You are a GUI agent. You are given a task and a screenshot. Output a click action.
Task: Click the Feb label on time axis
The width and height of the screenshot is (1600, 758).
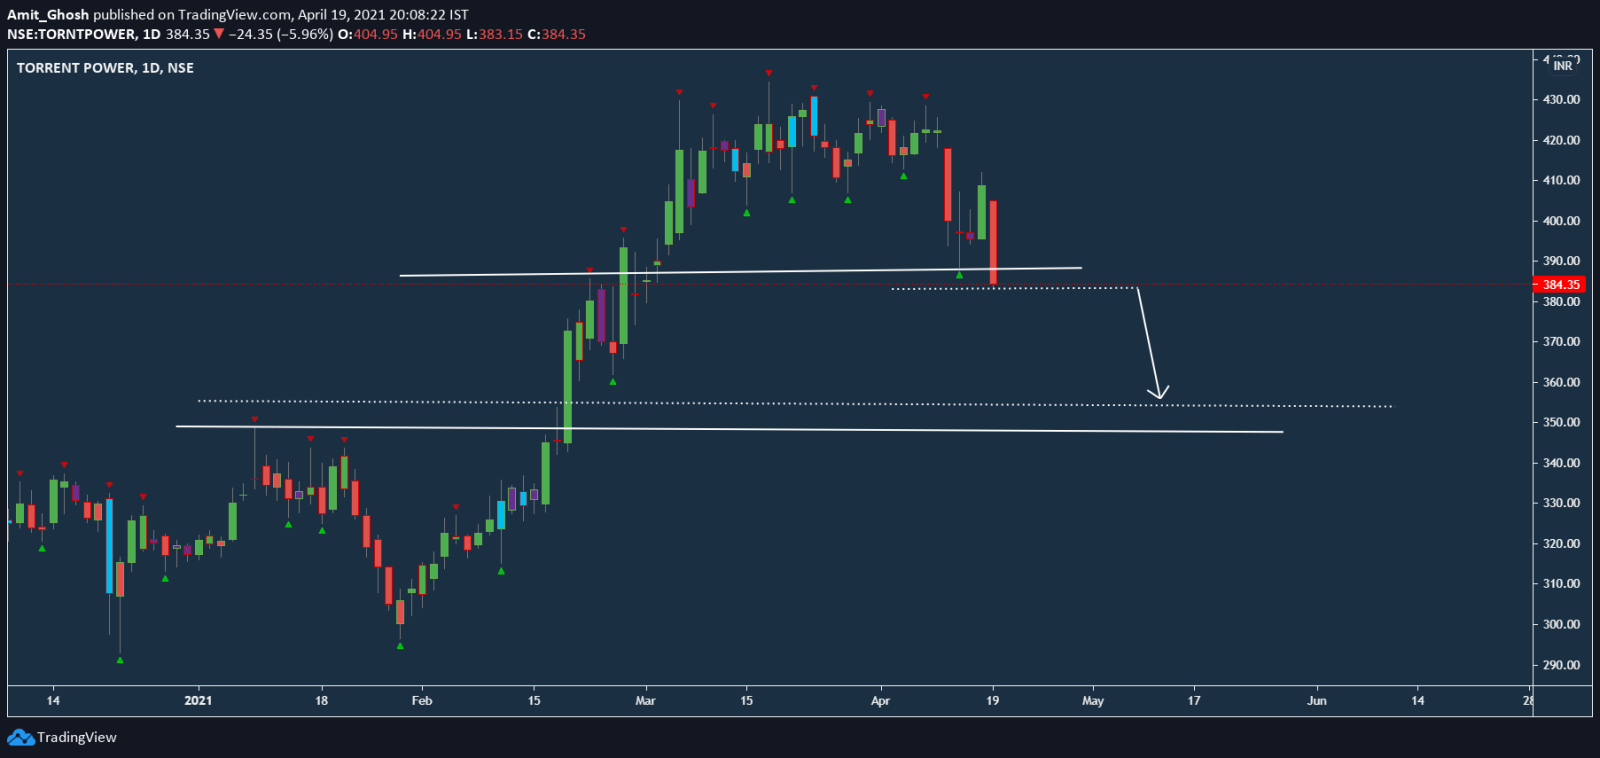422,701
